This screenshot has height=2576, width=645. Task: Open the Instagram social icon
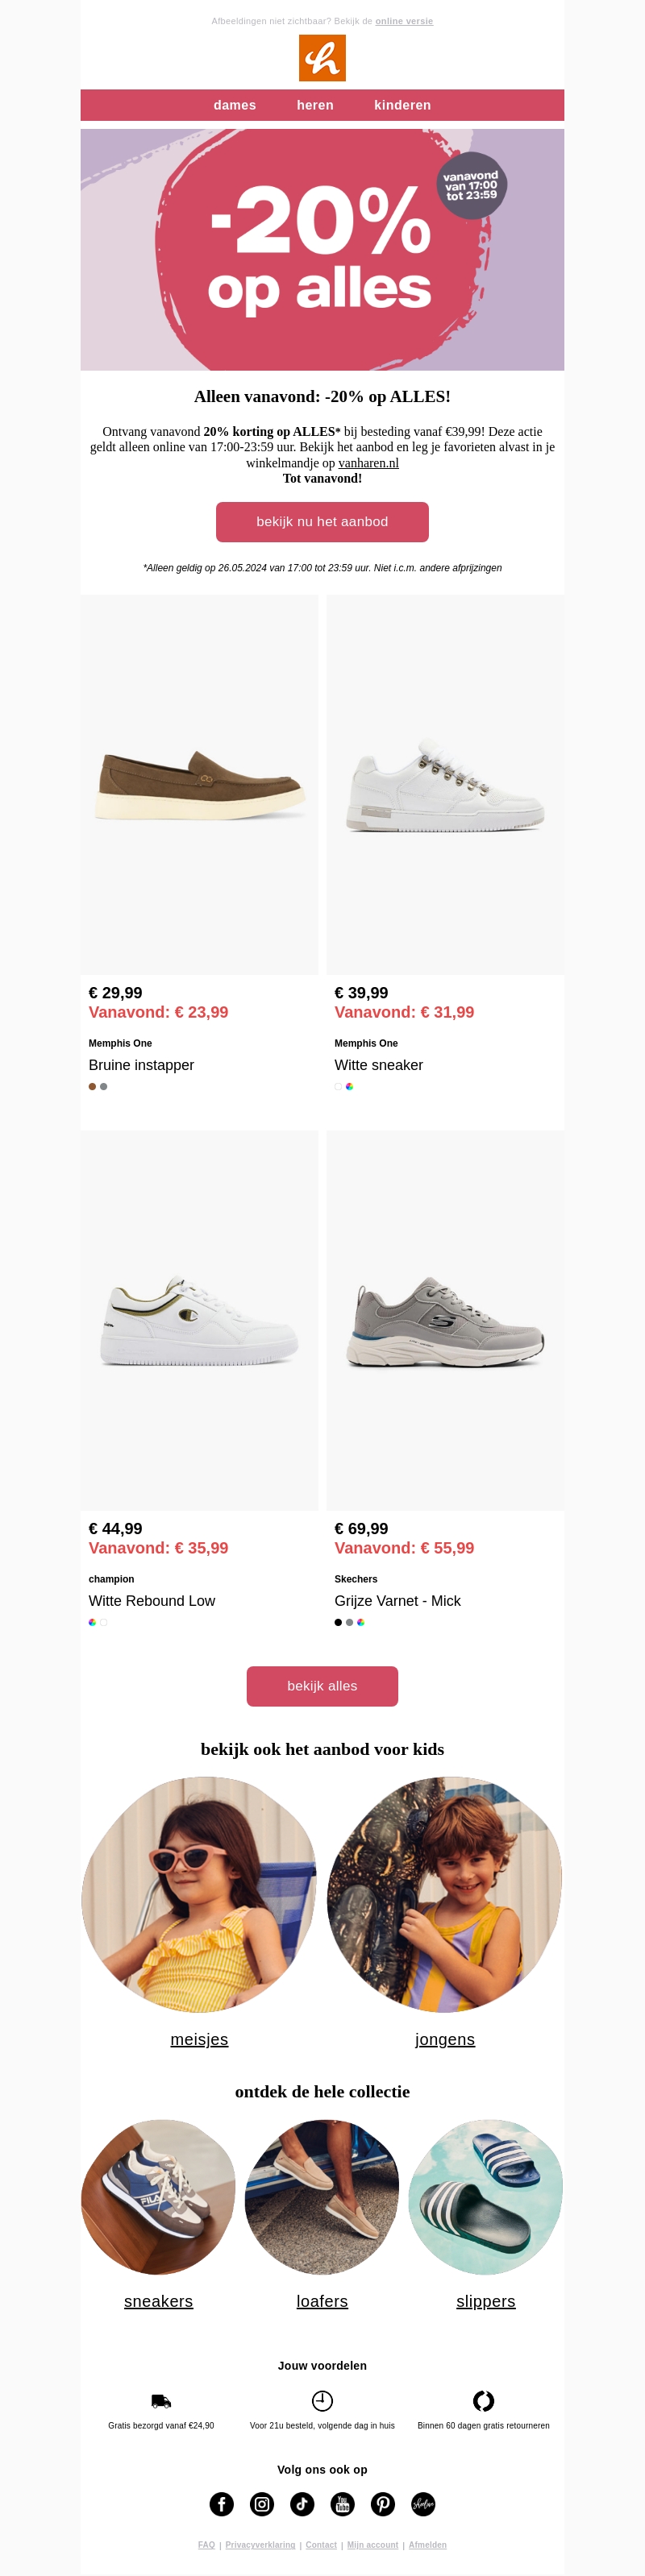point(262,2503)
